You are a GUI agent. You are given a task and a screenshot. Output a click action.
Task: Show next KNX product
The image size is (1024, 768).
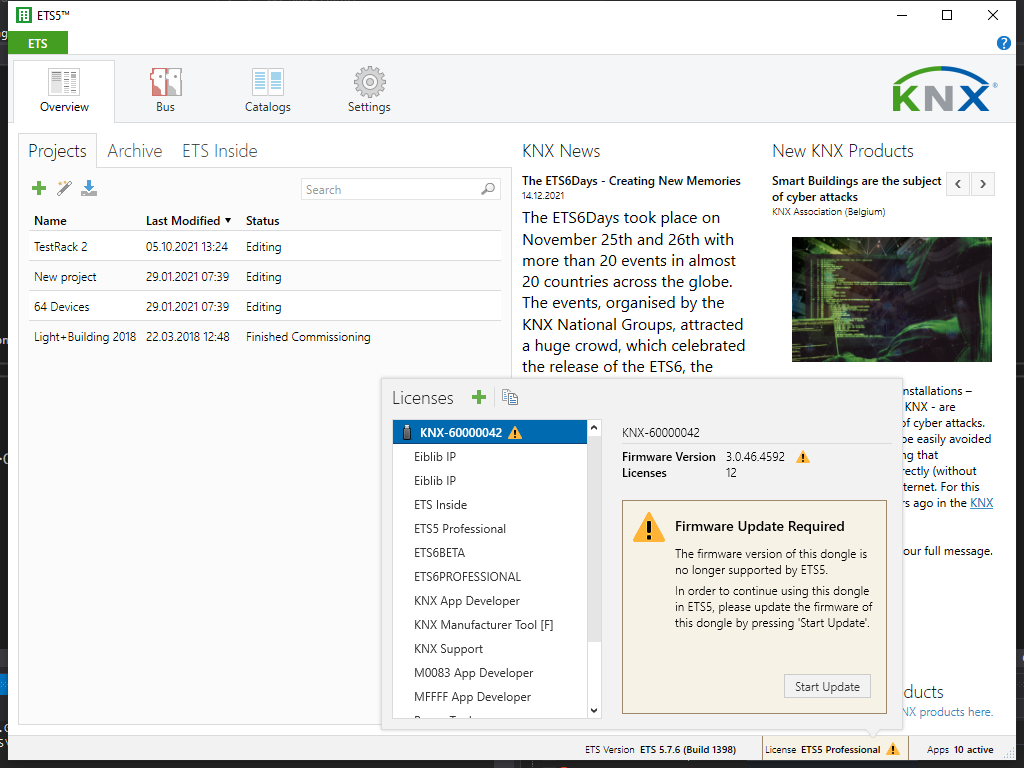pyautogui.click(x=983, y=184)
